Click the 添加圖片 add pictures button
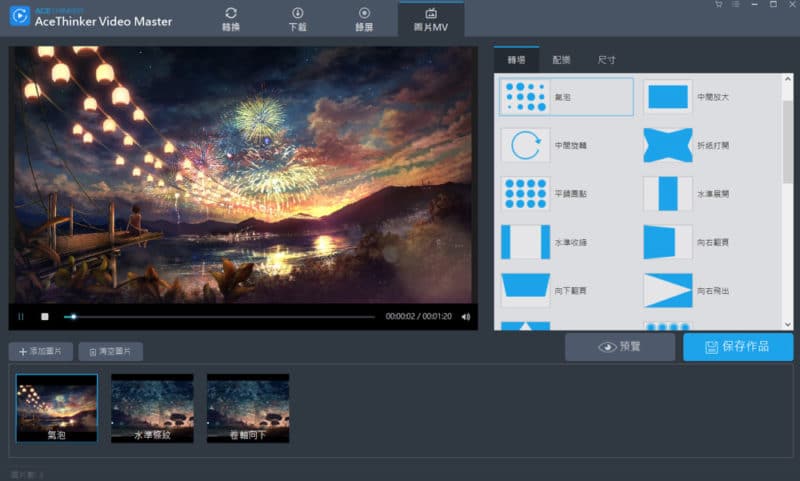Image resolution: width=800 pixels, height=481 pixels. pos(41,352)
